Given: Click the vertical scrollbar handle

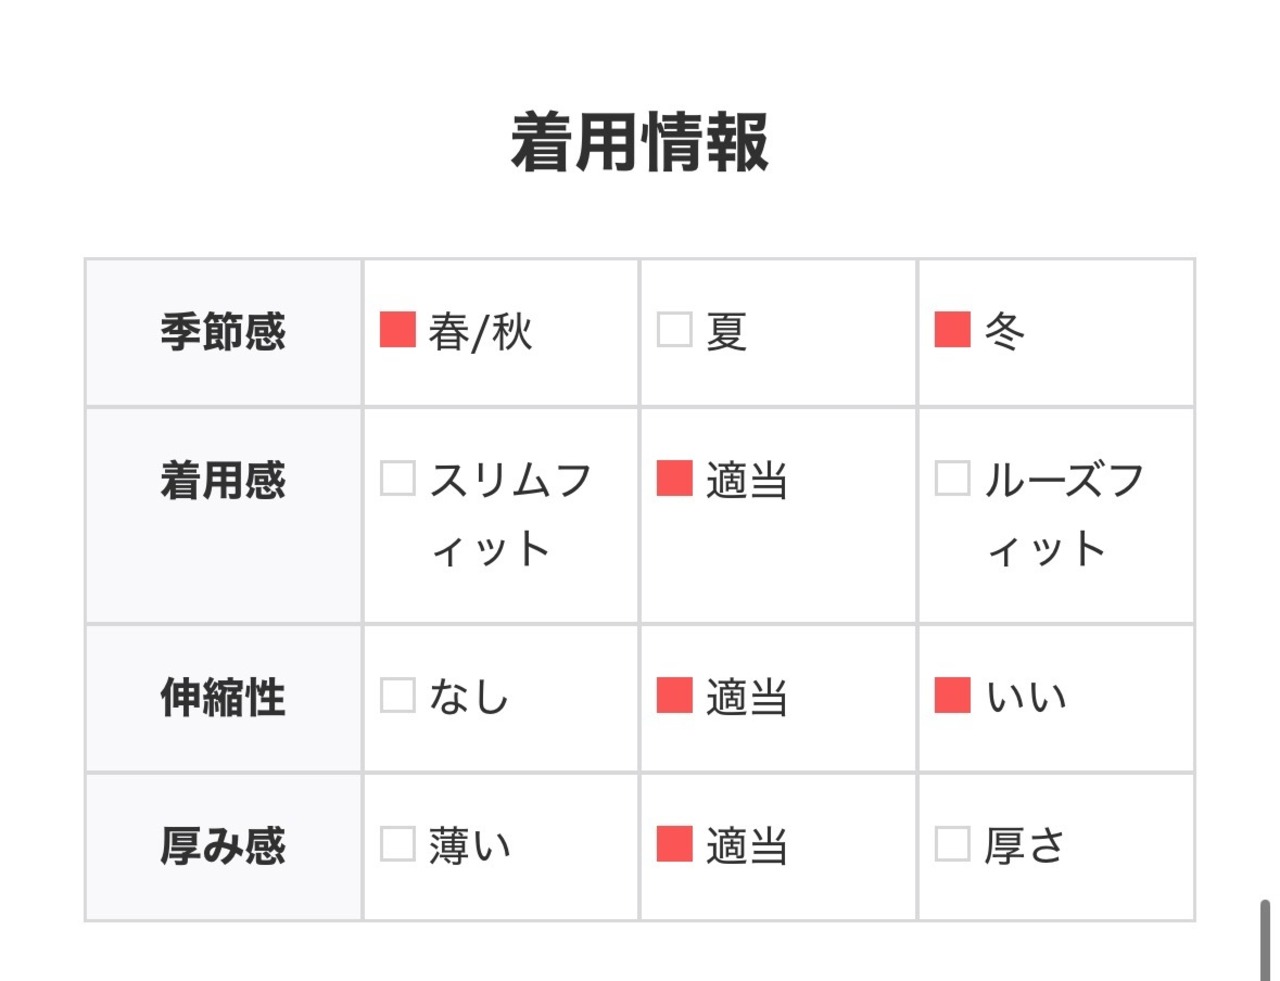Looking at the screenshot, I should [x=1264, y=939].
